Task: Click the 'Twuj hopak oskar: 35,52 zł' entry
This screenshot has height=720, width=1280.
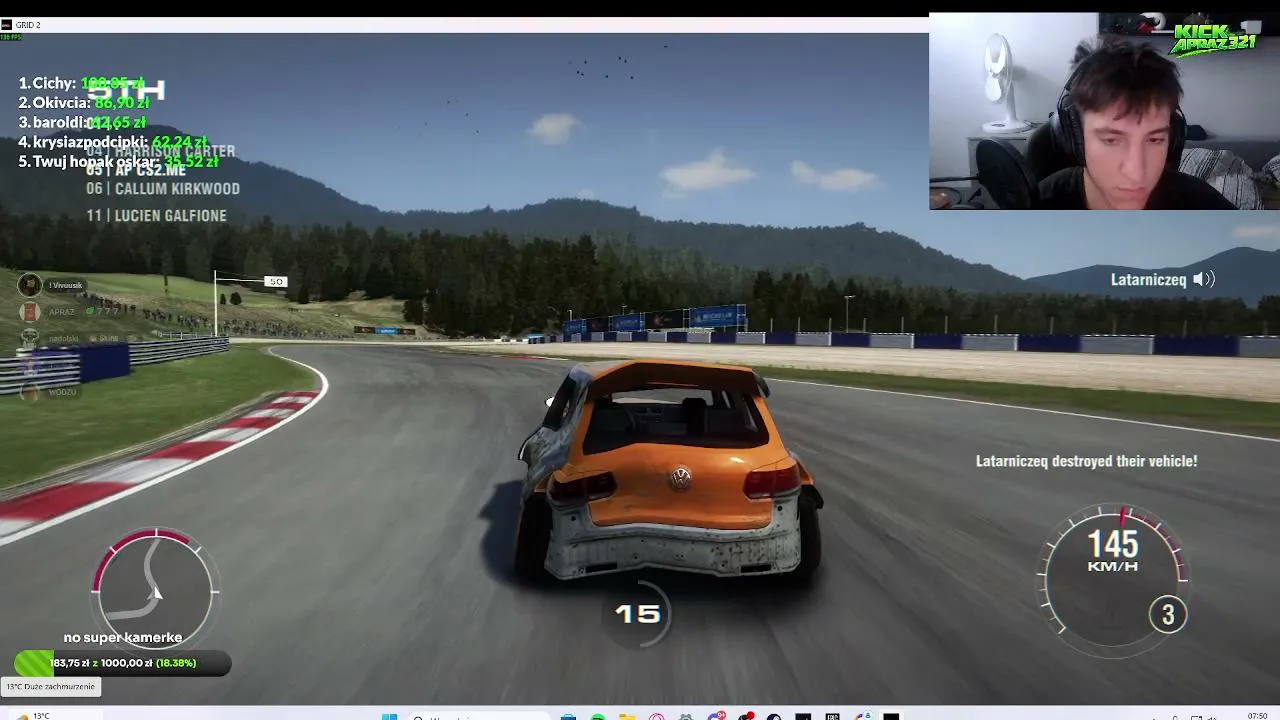Action: (x=118, y=161)
